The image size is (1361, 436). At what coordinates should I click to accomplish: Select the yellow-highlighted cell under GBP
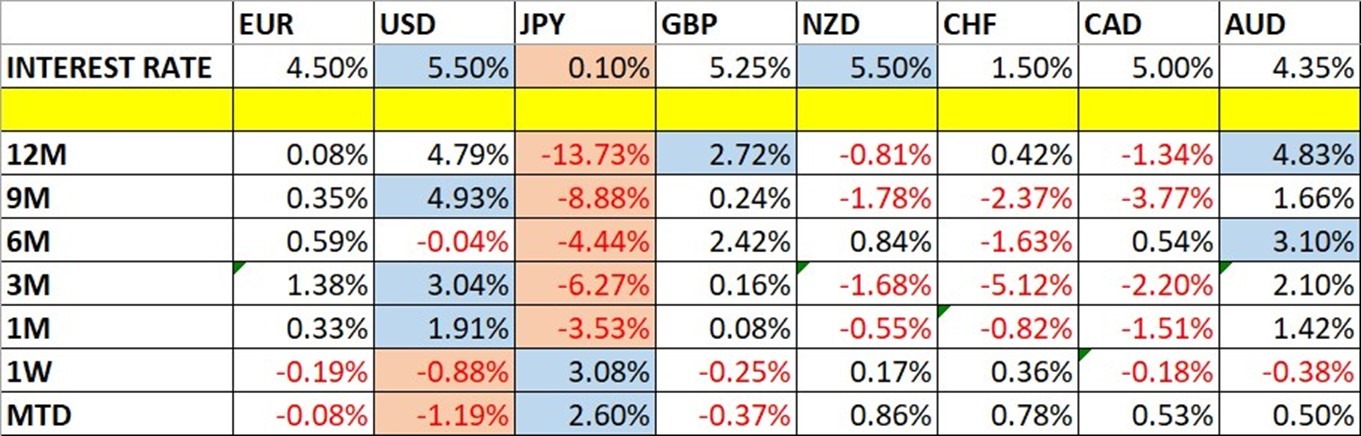tap(726, 109)
